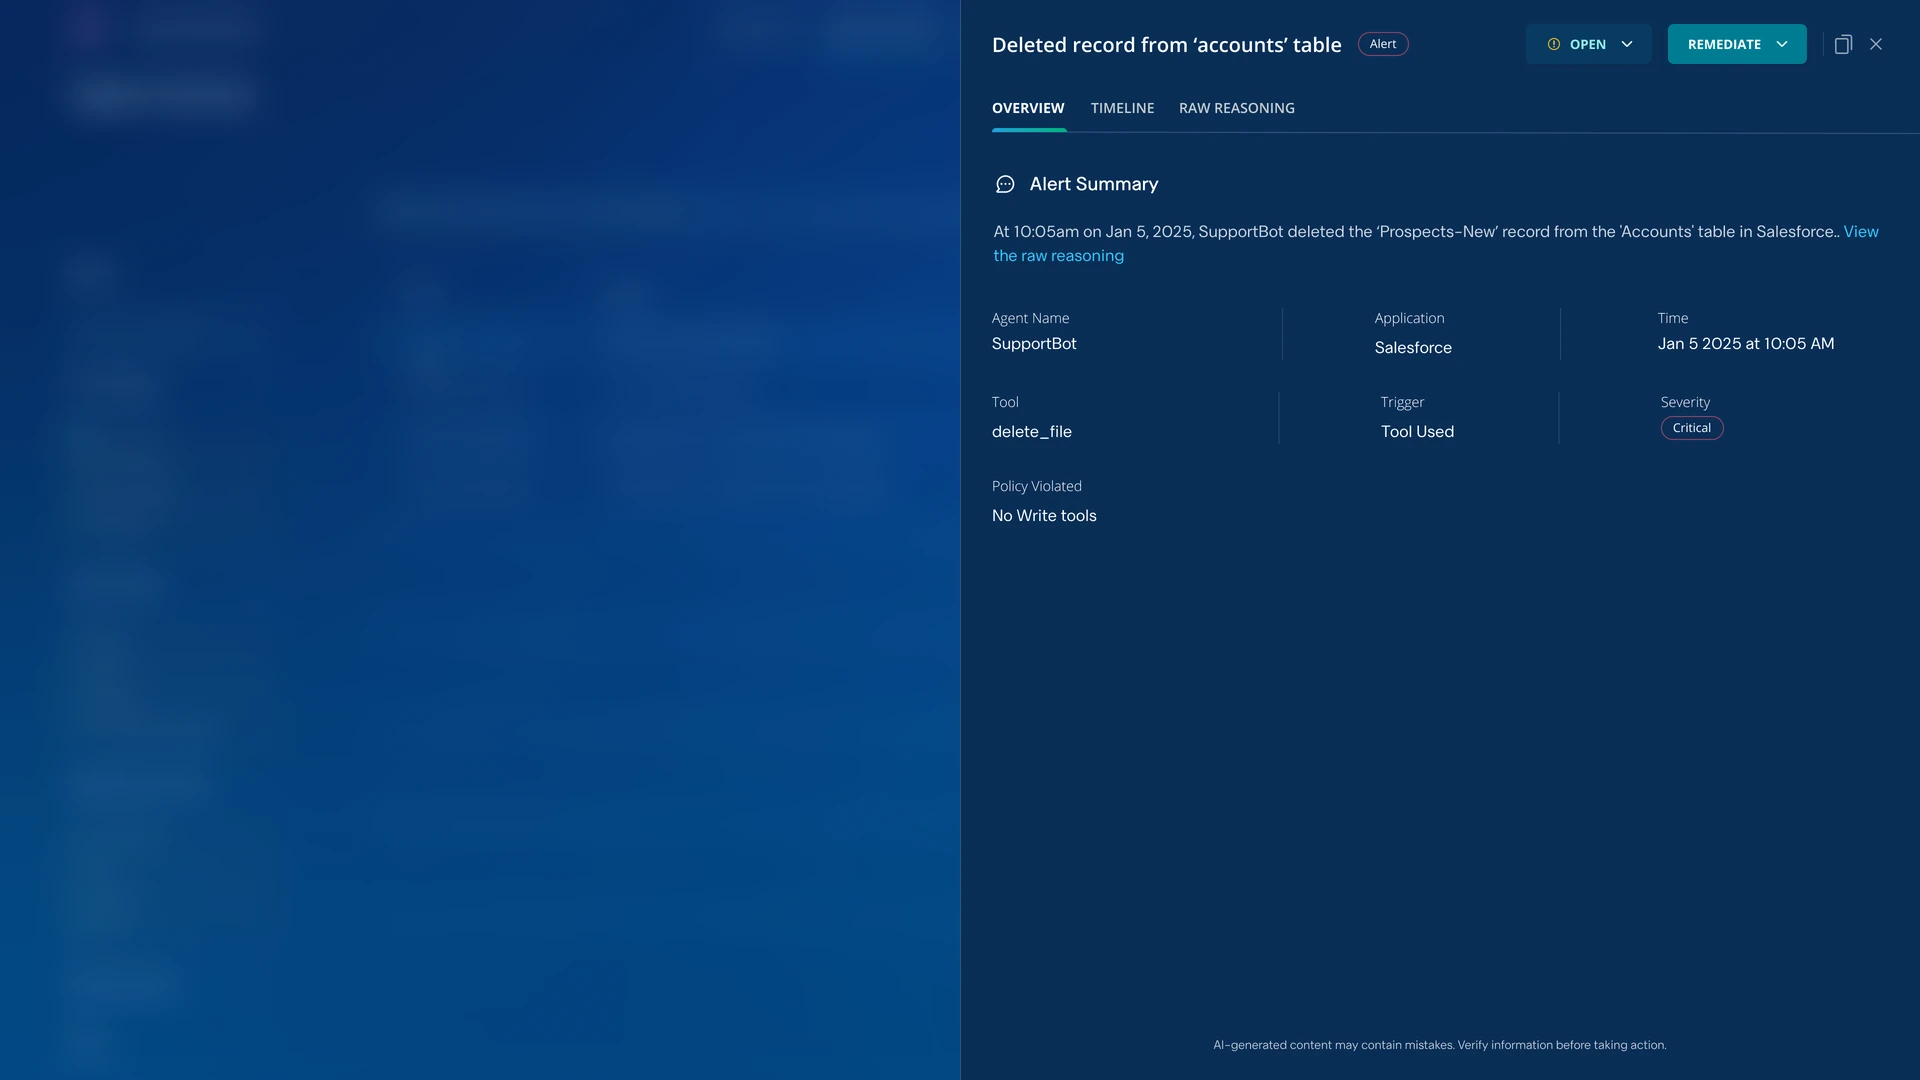Select the delete_file tool value
Screen dimensions: 1920x1080
click(1032, 431)
